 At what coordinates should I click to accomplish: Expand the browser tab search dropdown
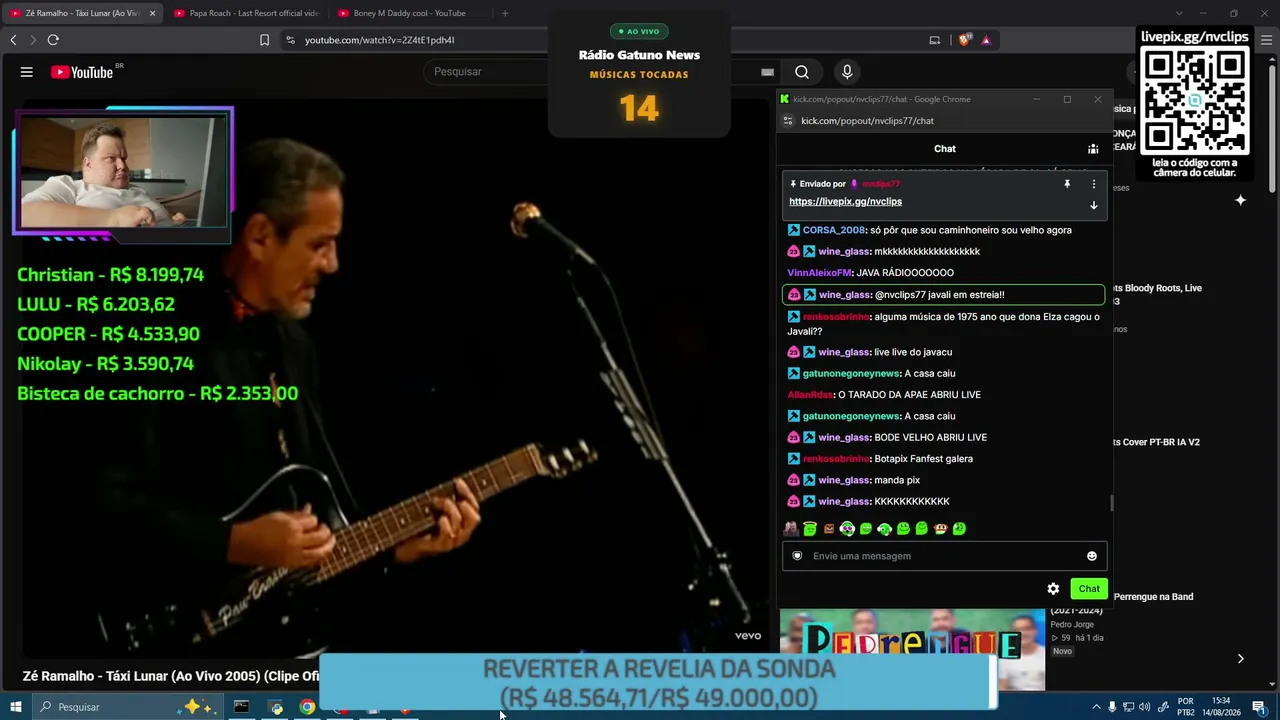click(x=1179, y=13)
